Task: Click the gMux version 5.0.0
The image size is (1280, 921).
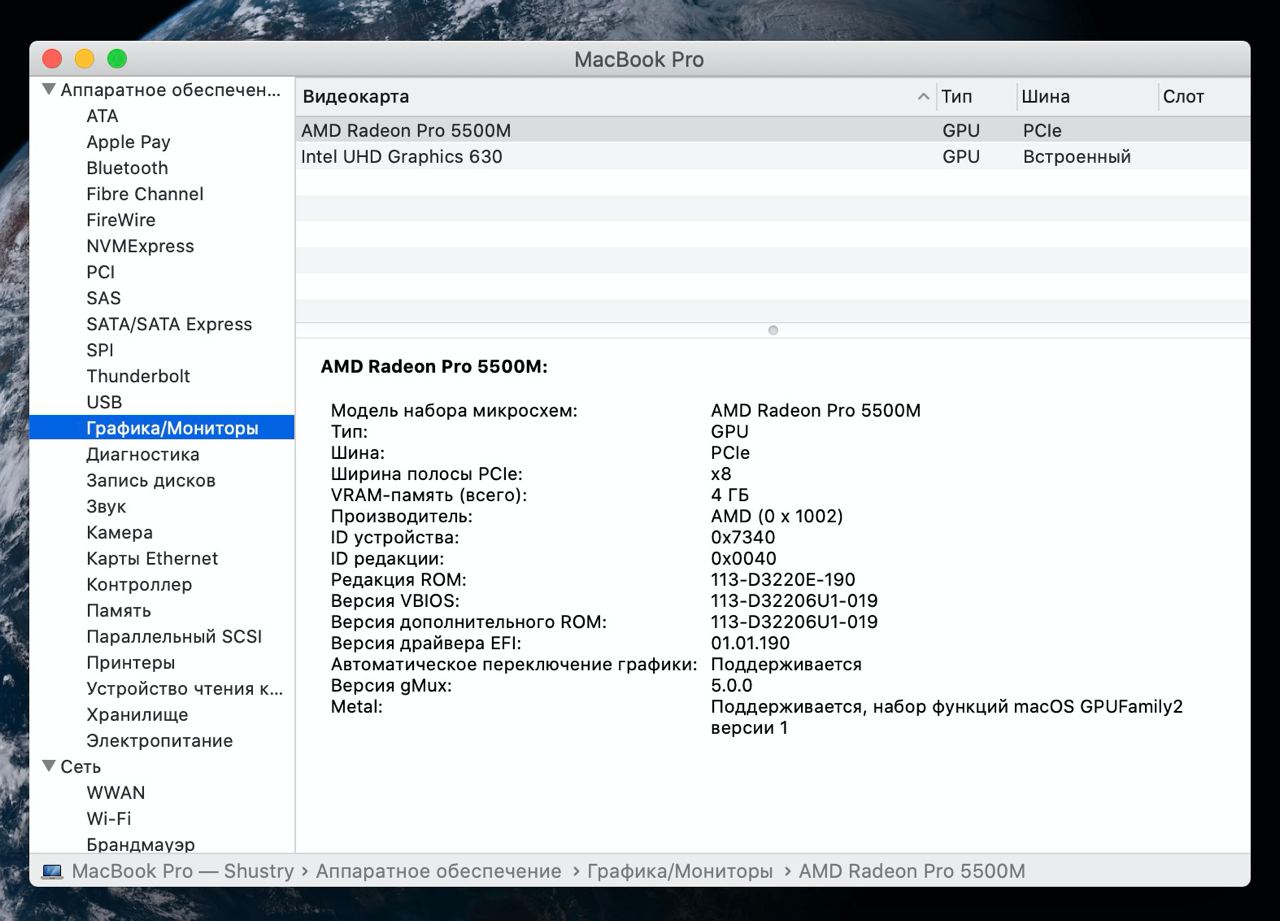Action: (x=732, y=685)
